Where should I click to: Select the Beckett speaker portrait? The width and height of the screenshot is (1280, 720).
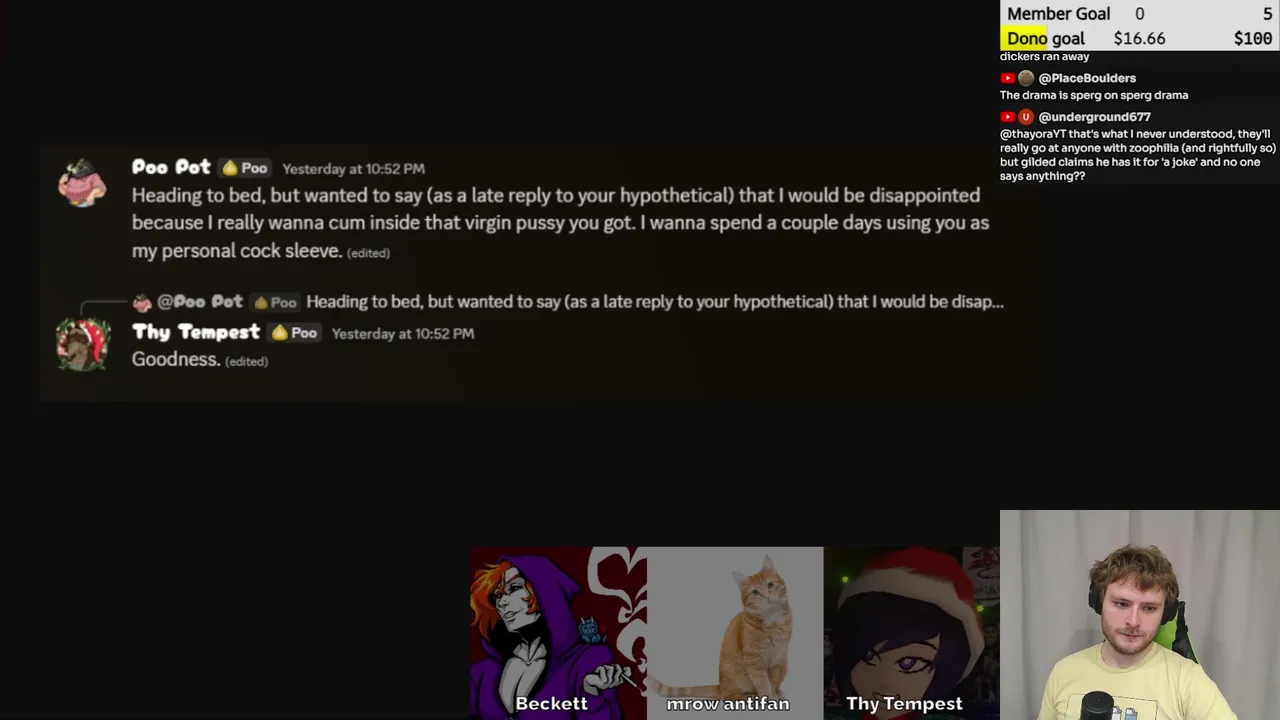[x=559, y=633]
